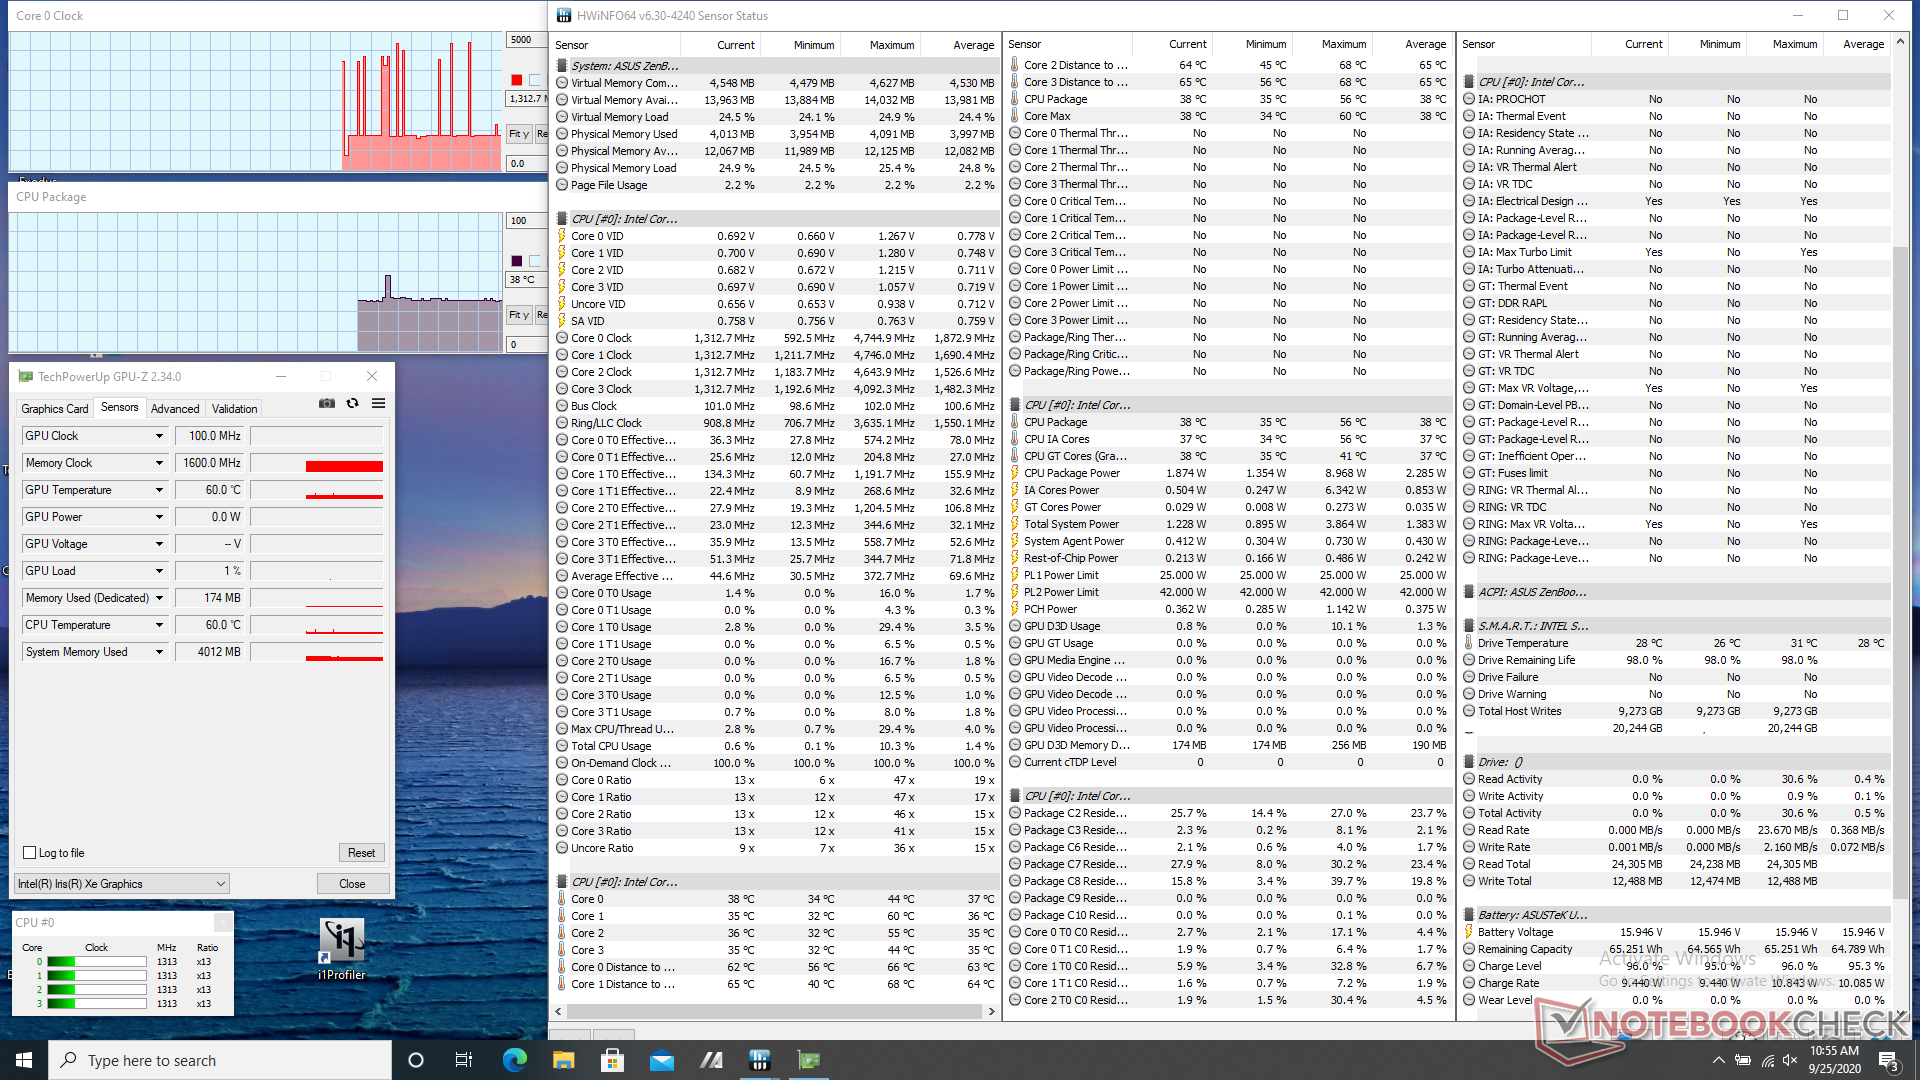This screenshot has width=1920, height=1080.
Task: Open the Validation tab in GPU-Z
Action: pyautogui.click(x=235, y=408)
